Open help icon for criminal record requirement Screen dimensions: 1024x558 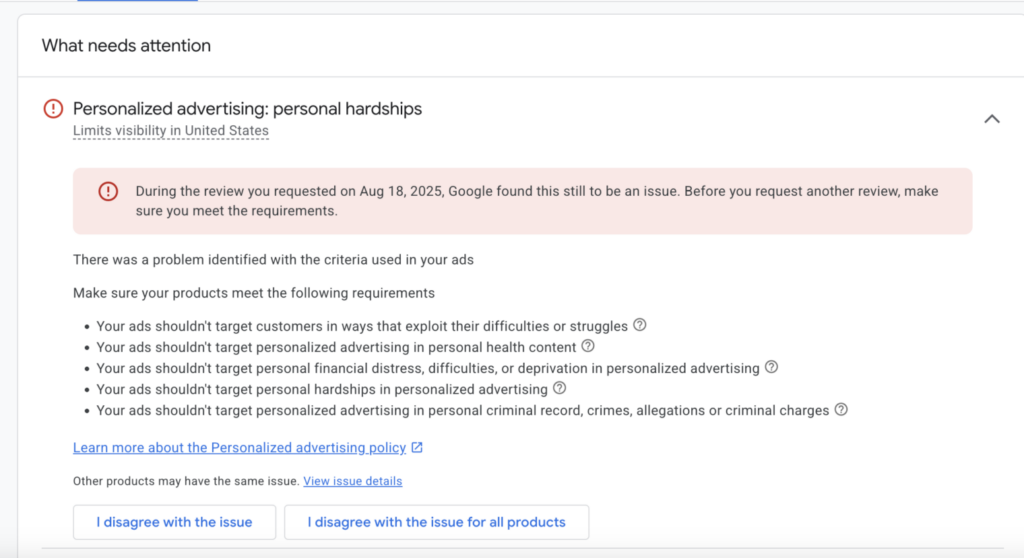841,409
